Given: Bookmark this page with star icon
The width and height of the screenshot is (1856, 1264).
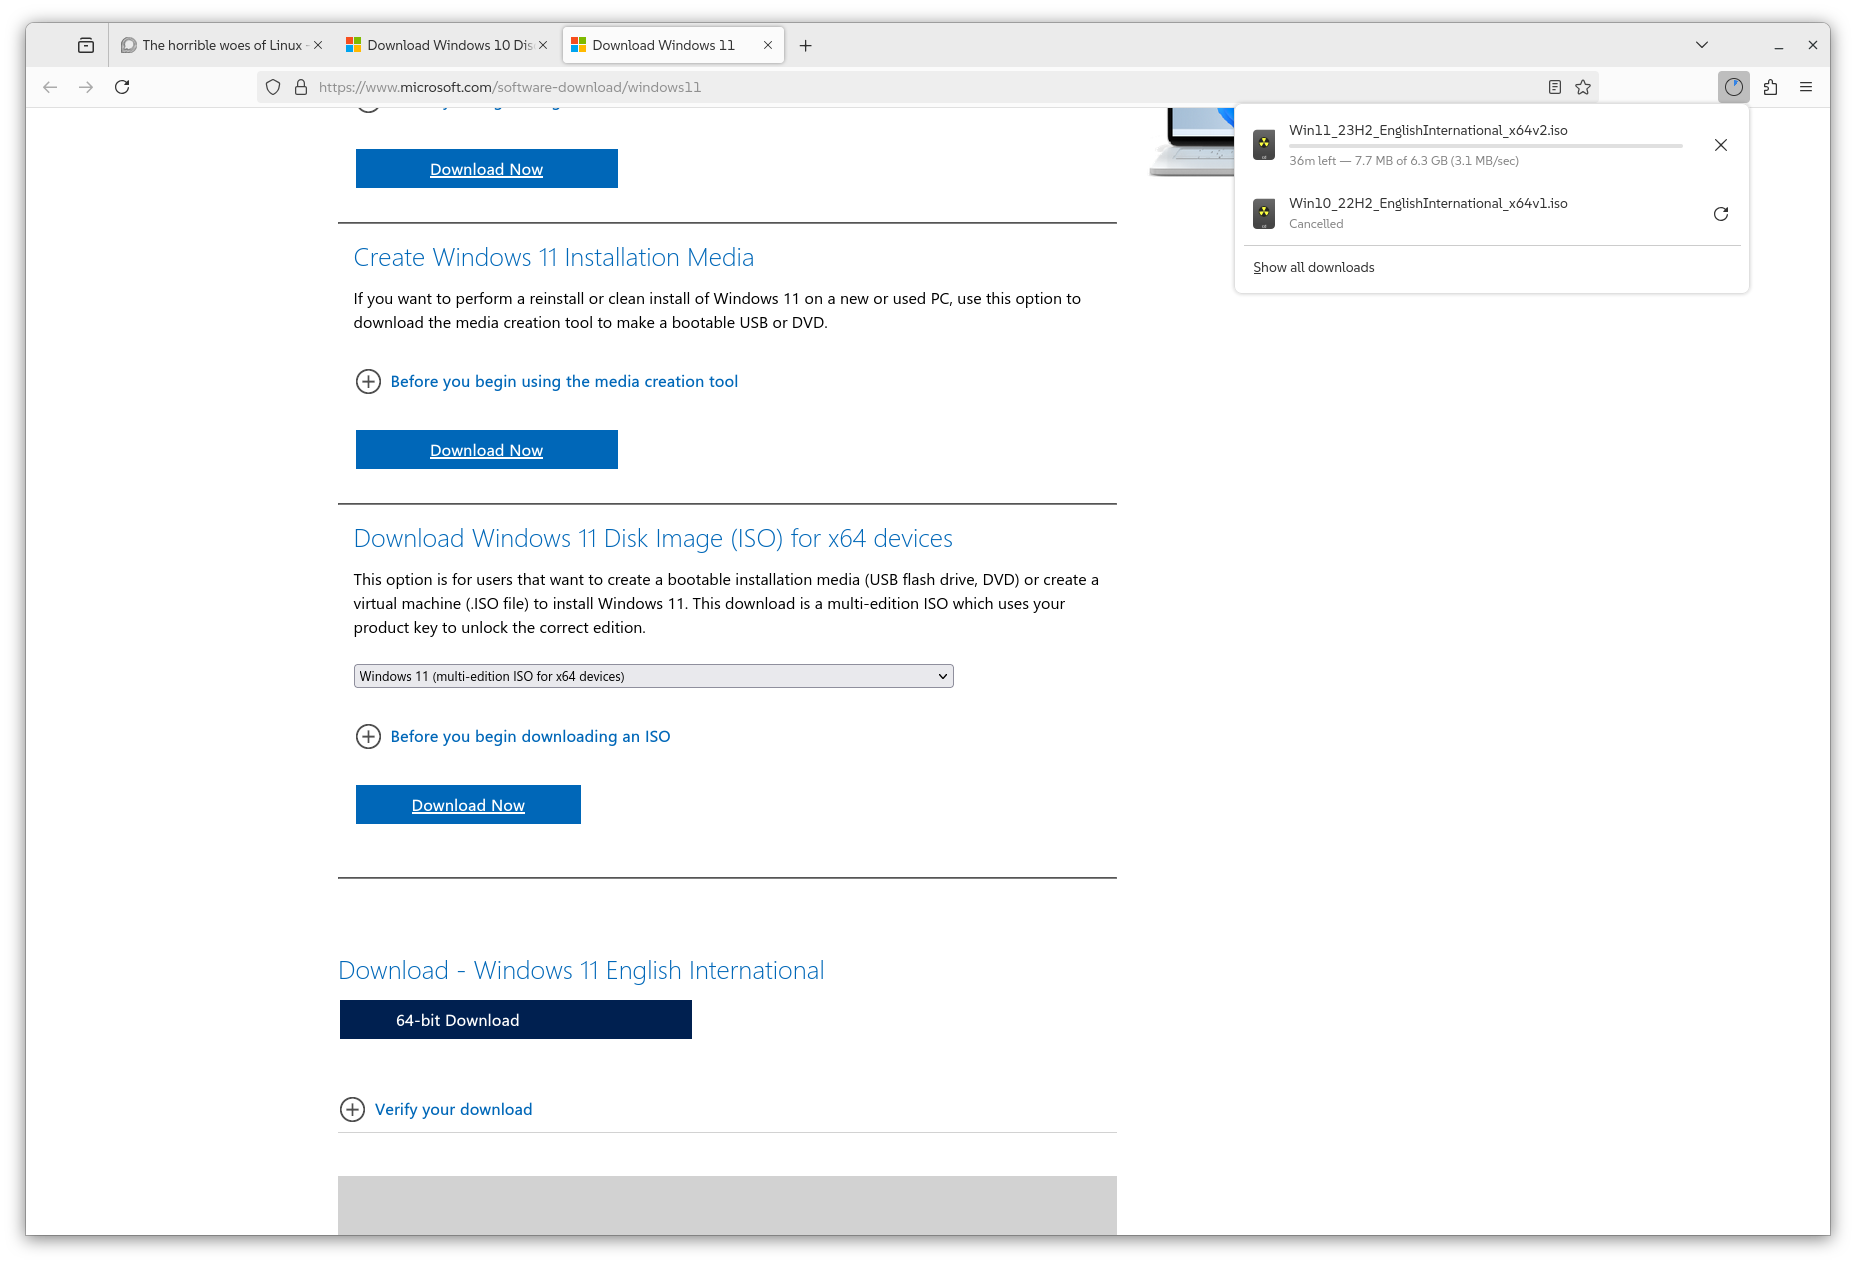Looking at the screenshot, I should pos(1583,87).
